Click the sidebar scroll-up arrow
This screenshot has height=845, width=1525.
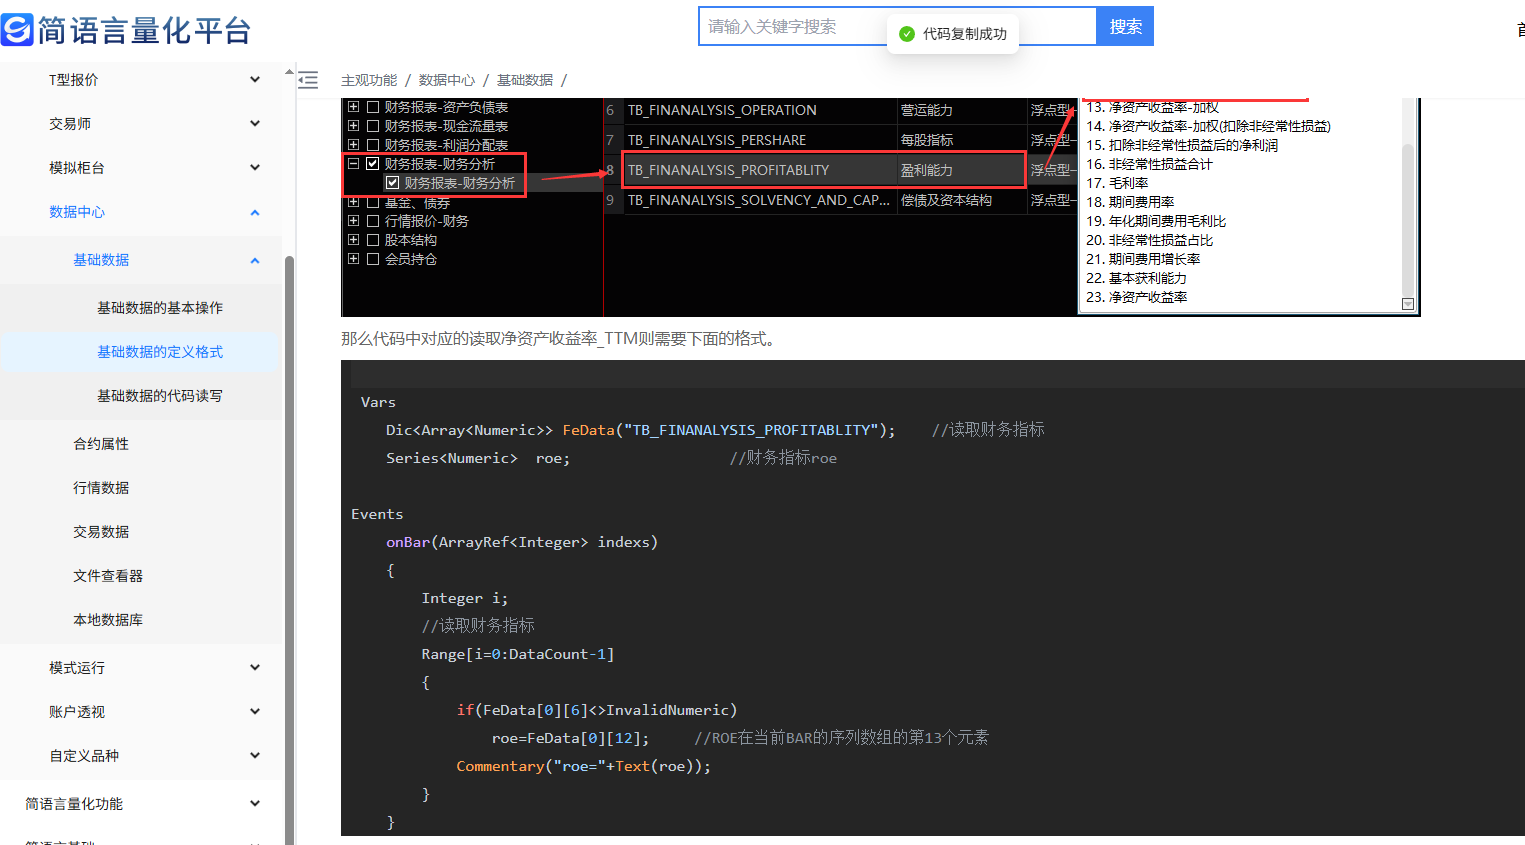[289, 72]
